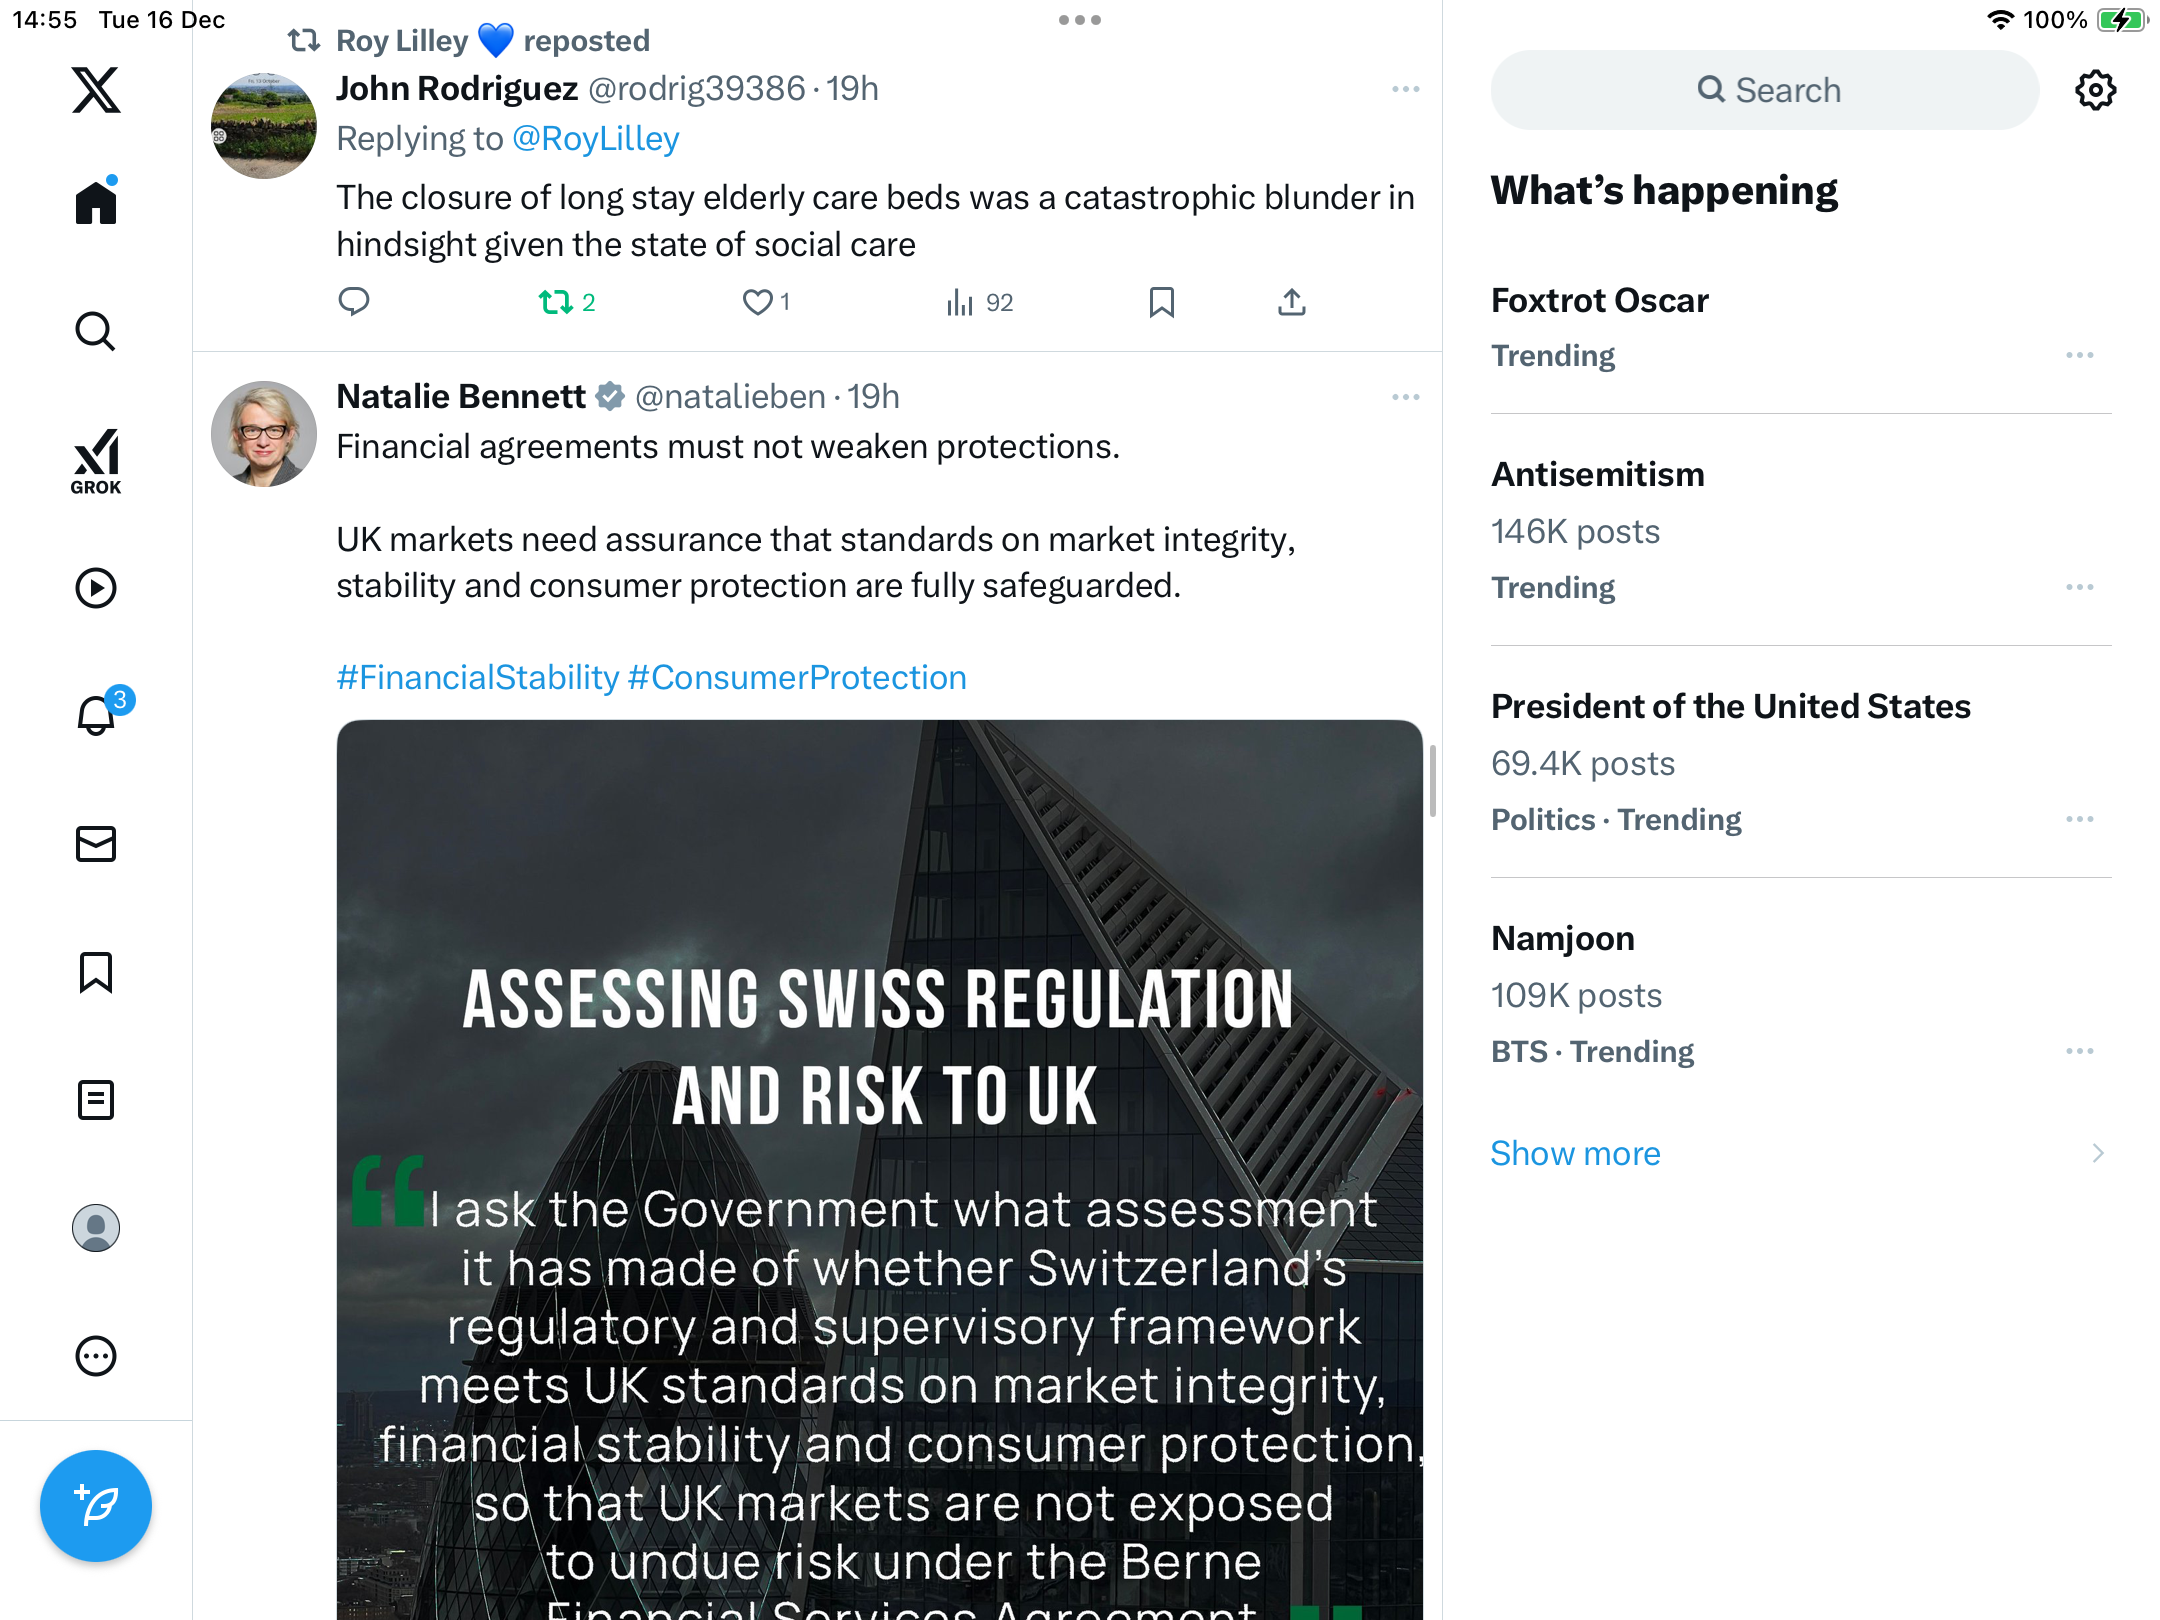The image size is (2160, 1620).
Task: Open President of the United States trend
Action: click(x=1730, y=707)
